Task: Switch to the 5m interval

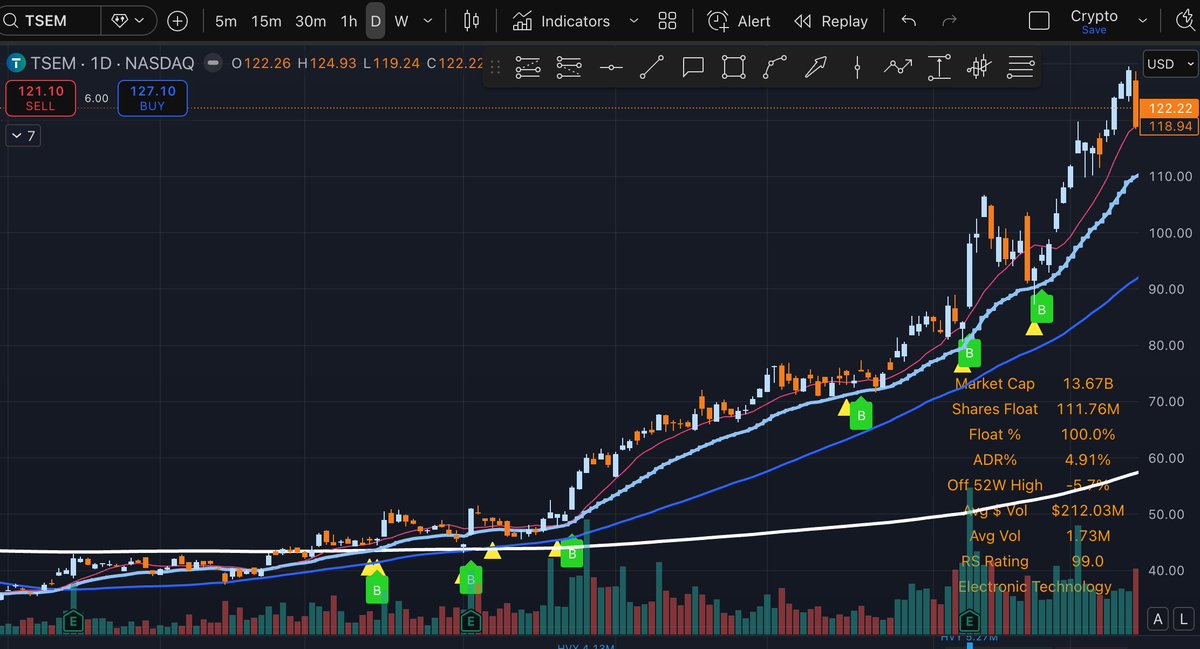Action: 226,21
